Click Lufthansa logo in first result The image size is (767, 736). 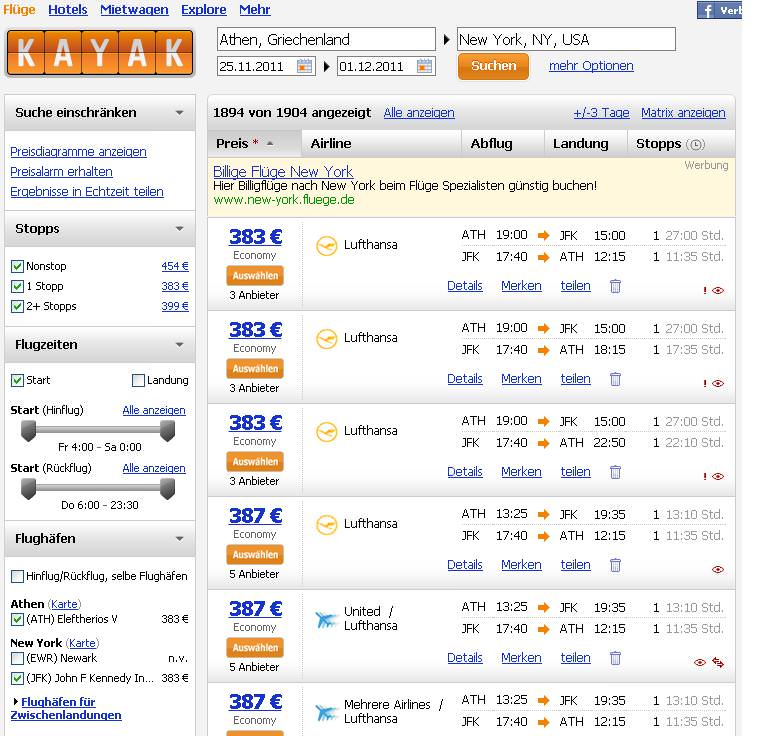pos(326,245)
